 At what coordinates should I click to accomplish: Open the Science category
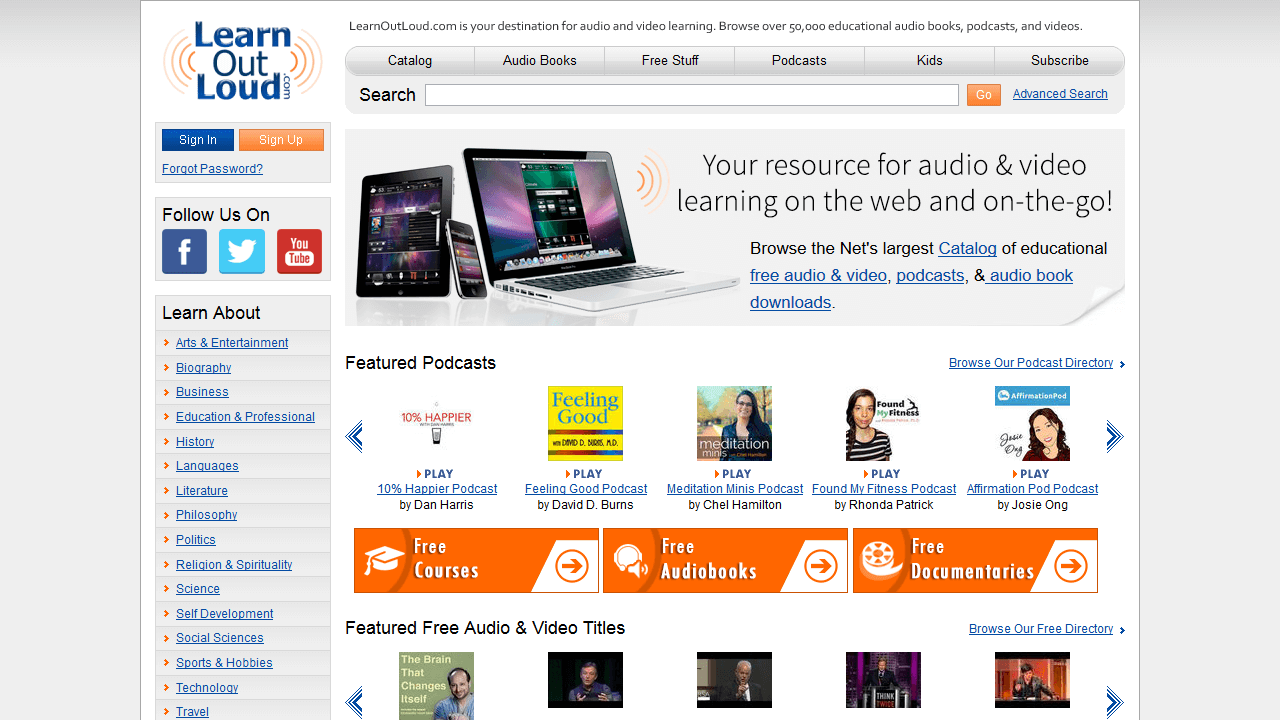[198, 589]
